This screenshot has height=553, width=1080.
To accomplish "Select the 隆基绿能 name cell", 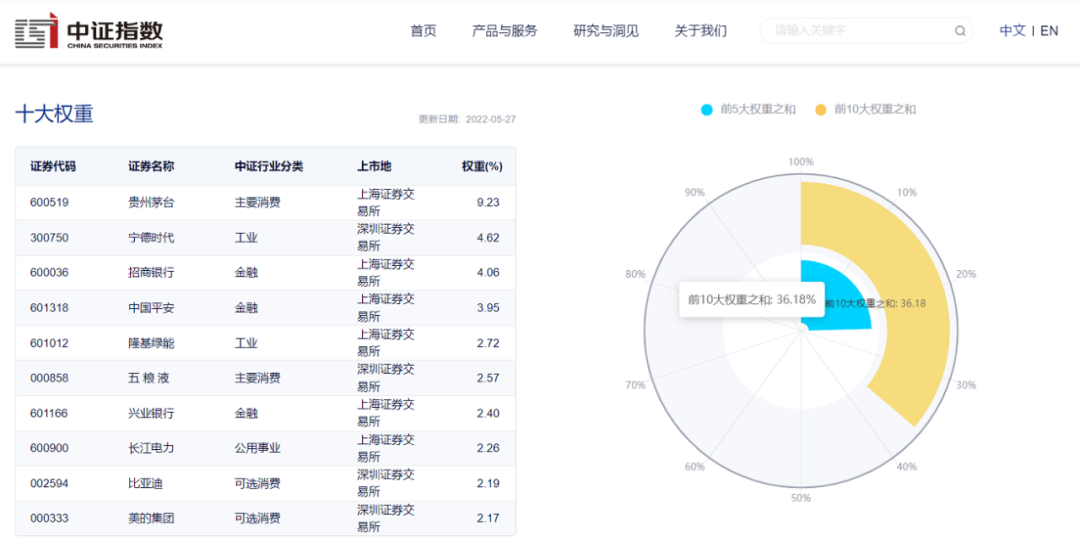I will point(151,343).
